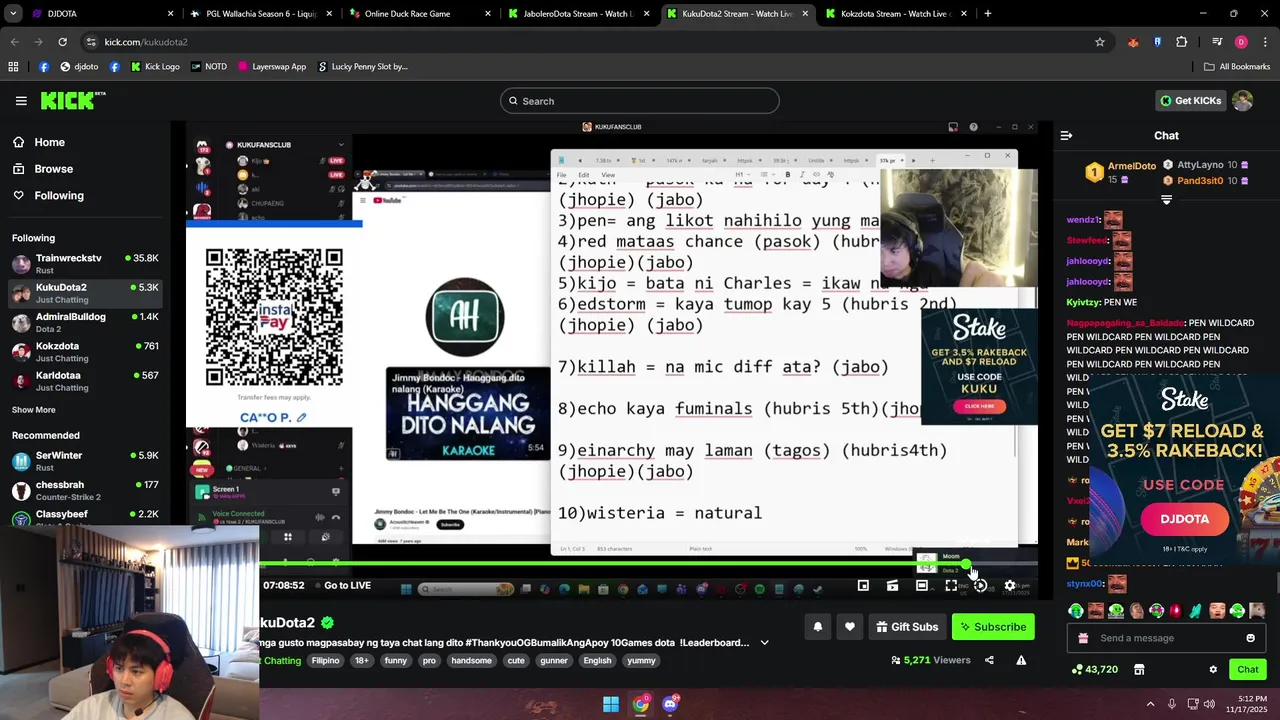Click the KICK logo
The width and height of the screenshot is (1280, 720).
(73, 100)
